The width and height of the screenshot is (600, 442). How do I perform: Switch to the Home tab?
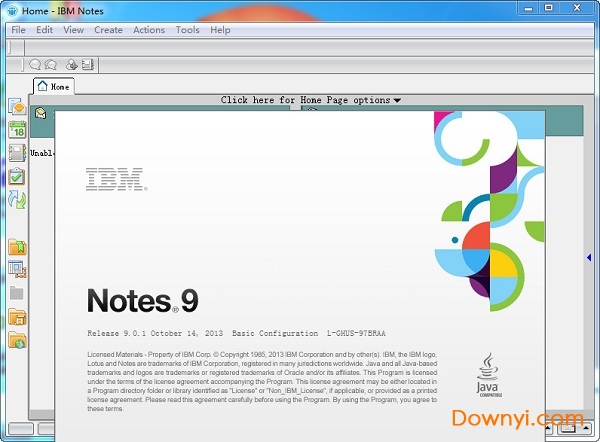click(x=54, y=86)
